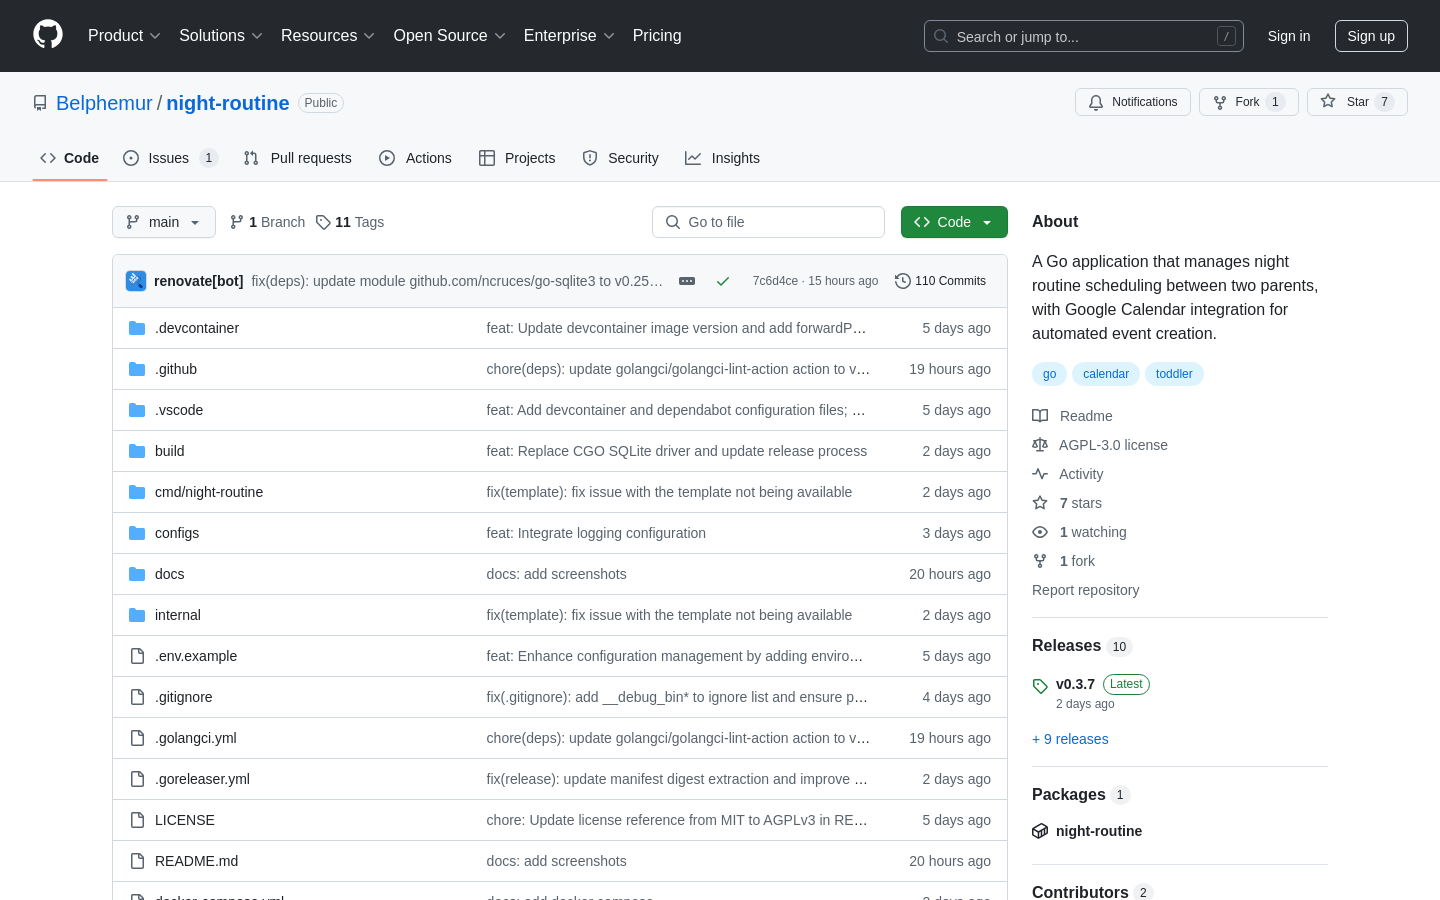Image resolution: width=1440 pixels, height=900 pixels.
Task: Click the Activity pulse icon
Action: 1040,474
